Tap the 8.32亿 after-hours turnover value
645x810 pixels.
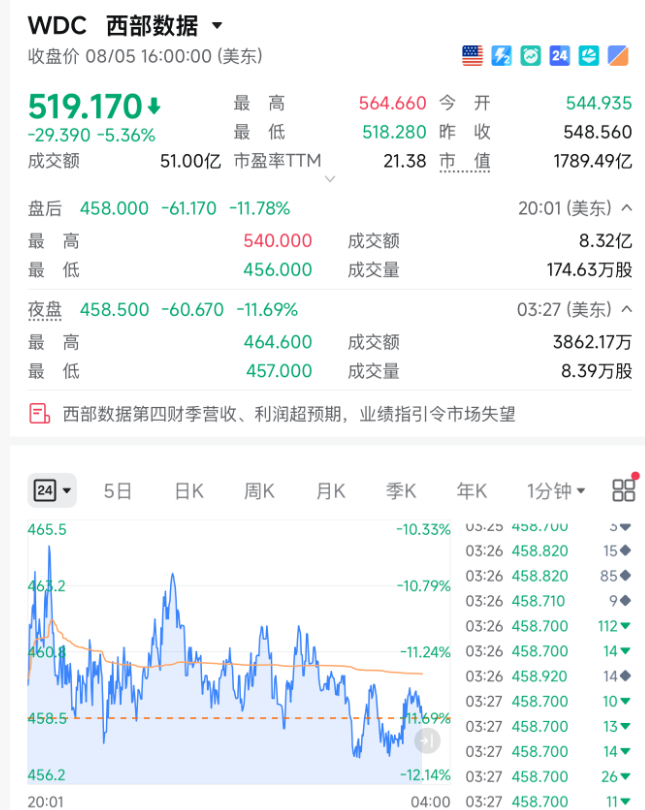coord(605,241)
